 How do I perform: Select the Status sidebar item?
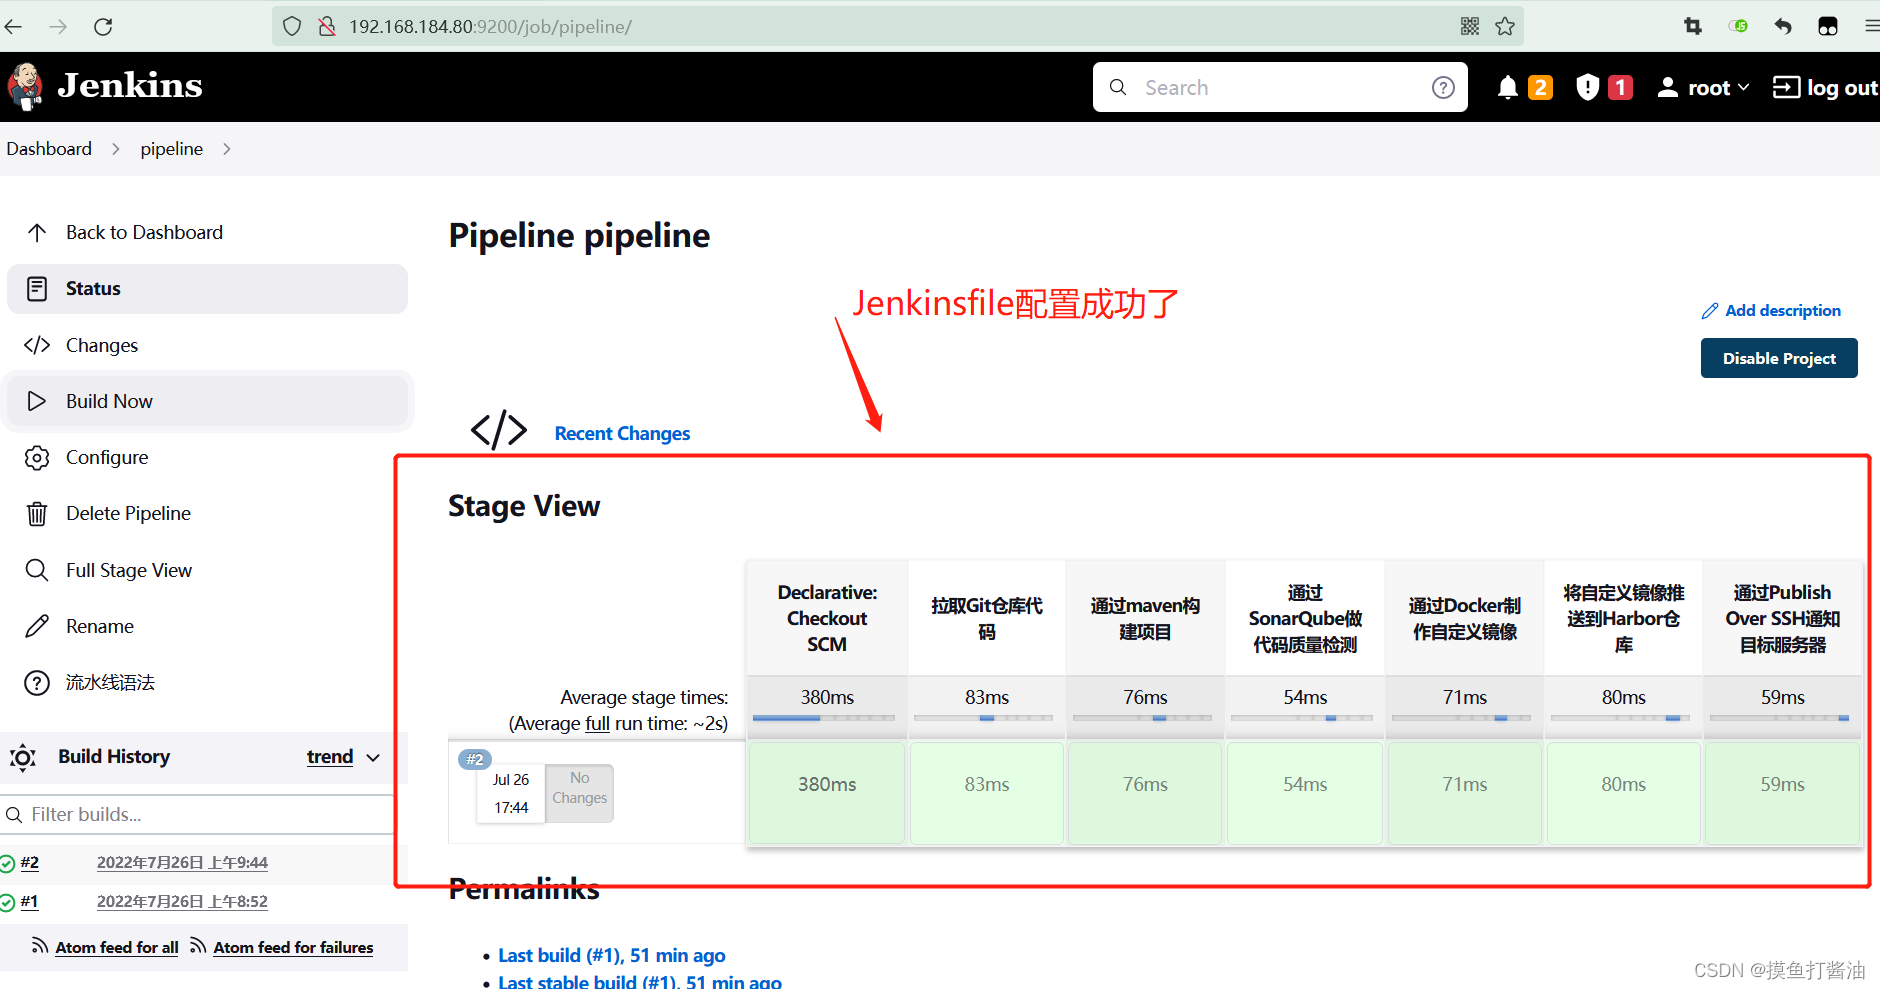click(207, 289)
